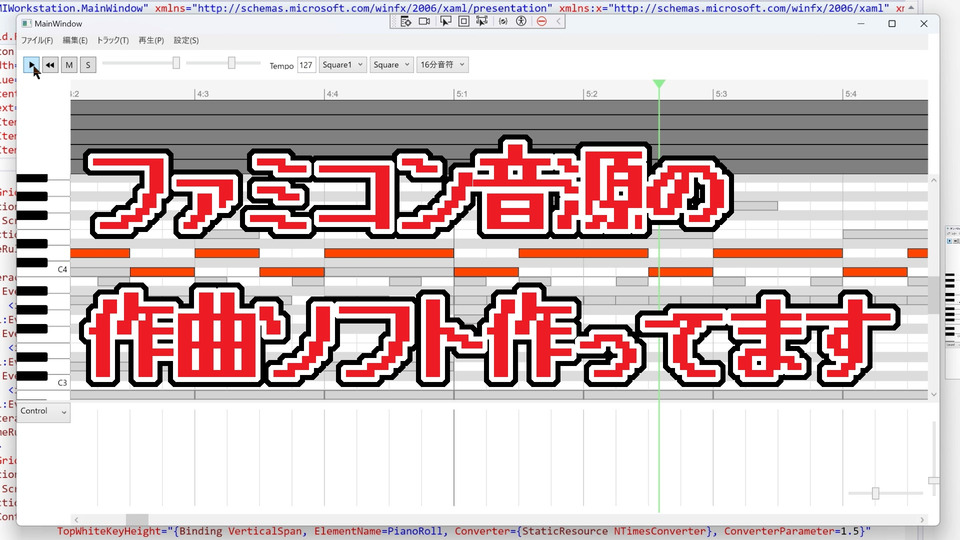
Task: Open the Control lane dropdown
Action: pyautogui.click(x=43, y=411)
